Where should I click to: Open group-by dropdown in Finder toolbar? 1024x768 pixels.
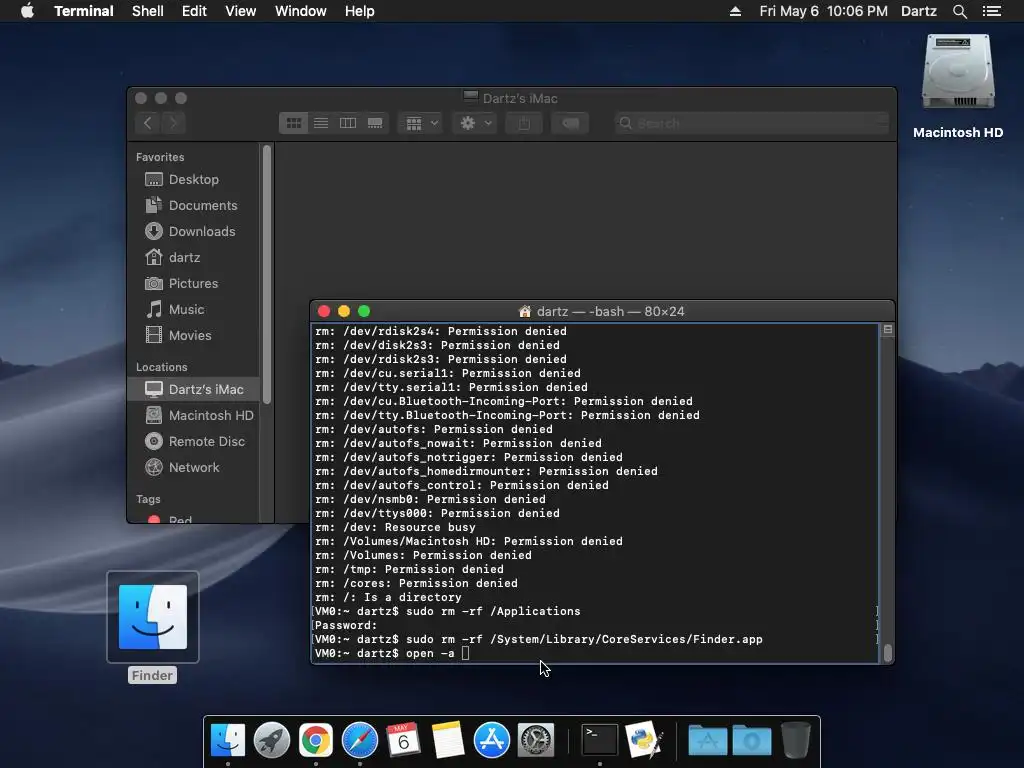(x=421, y=123)
